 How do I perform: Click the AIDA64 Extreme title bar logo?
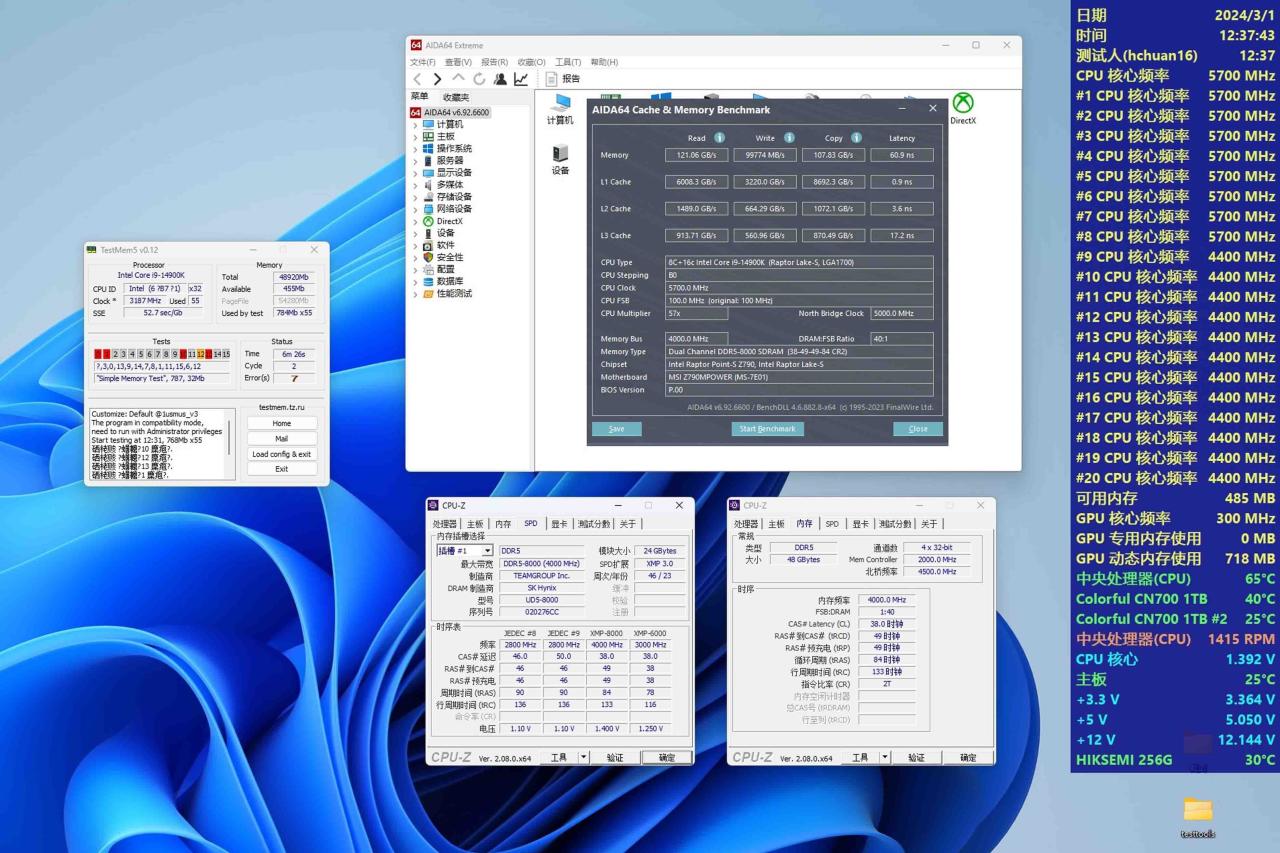coord(416,45)
